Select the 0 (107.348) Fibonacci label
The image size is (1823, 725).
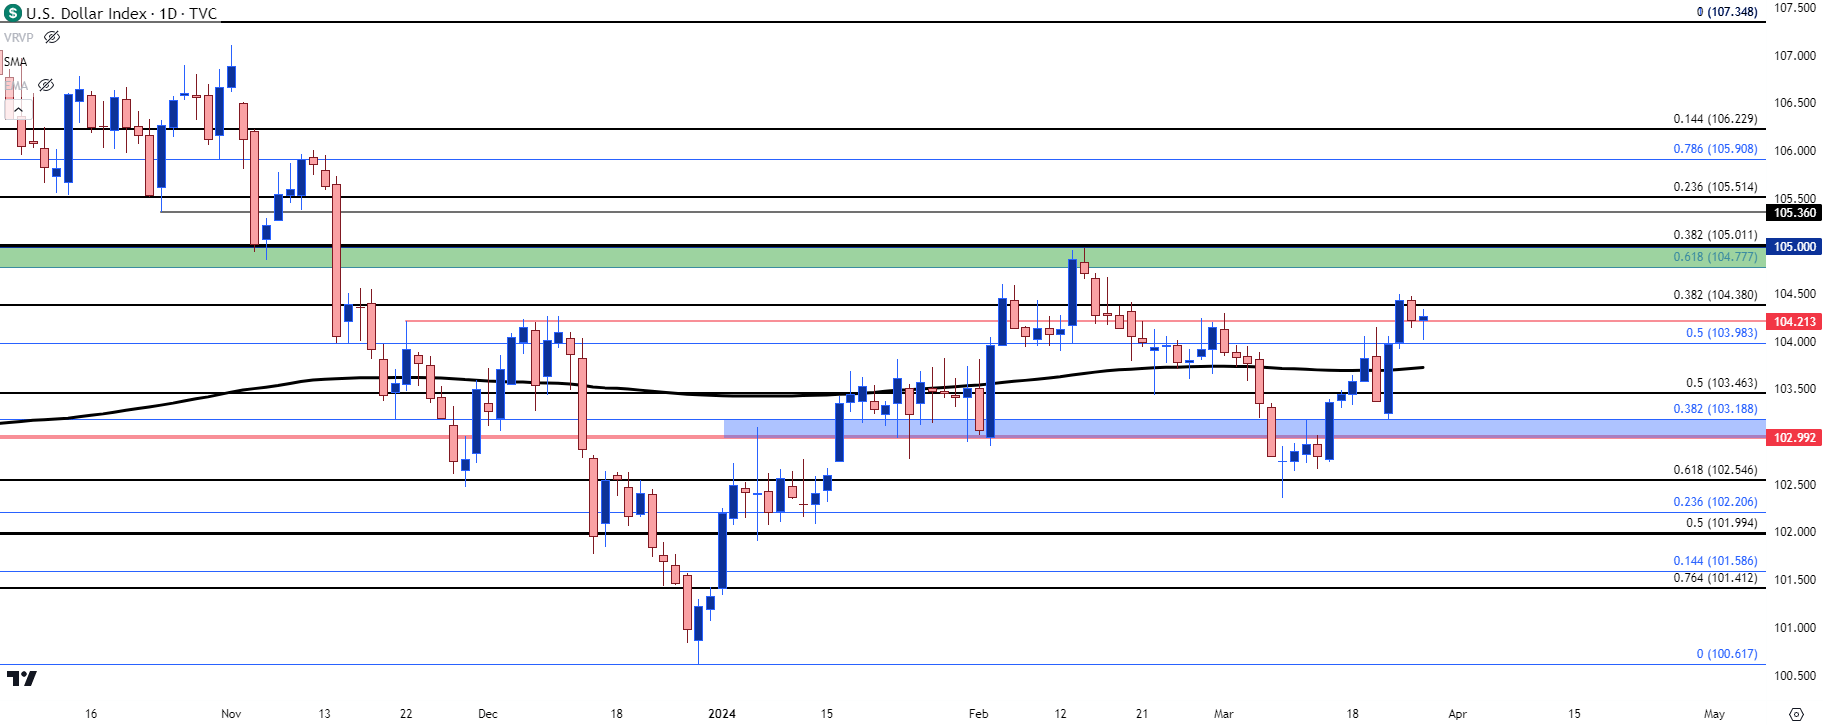1727,12
